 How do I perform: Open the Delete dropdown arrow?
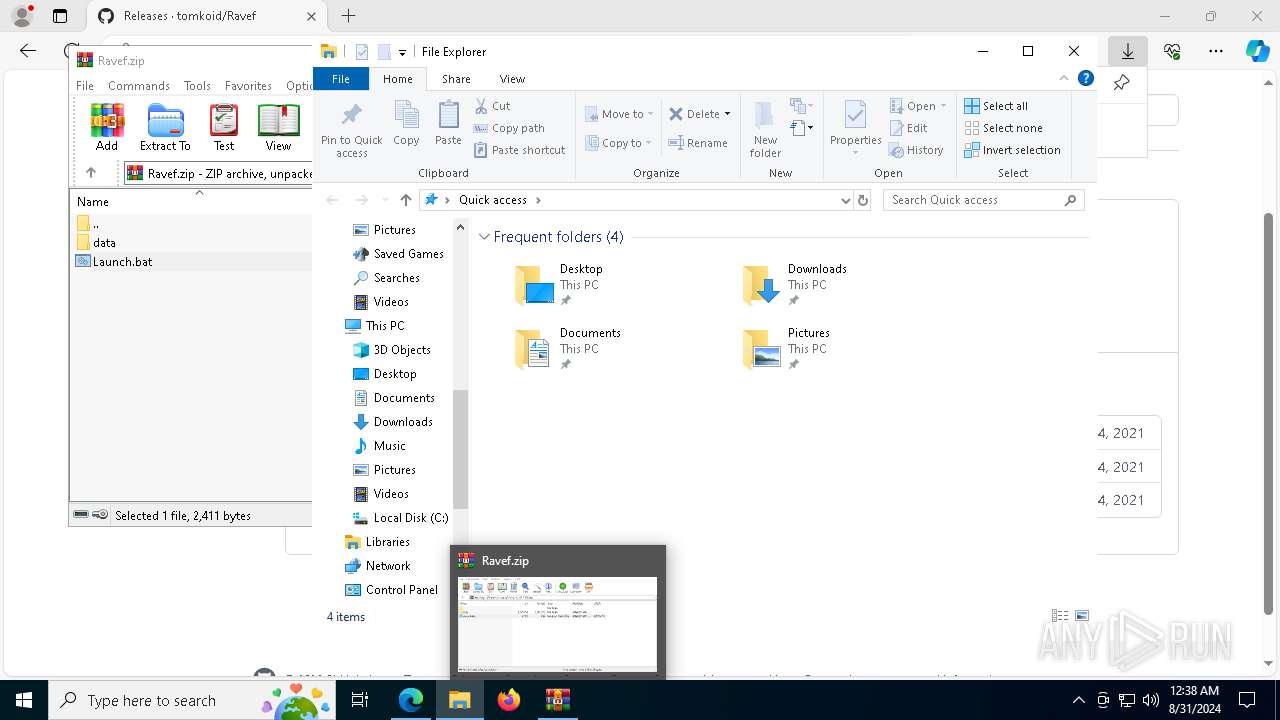point(727,114)
